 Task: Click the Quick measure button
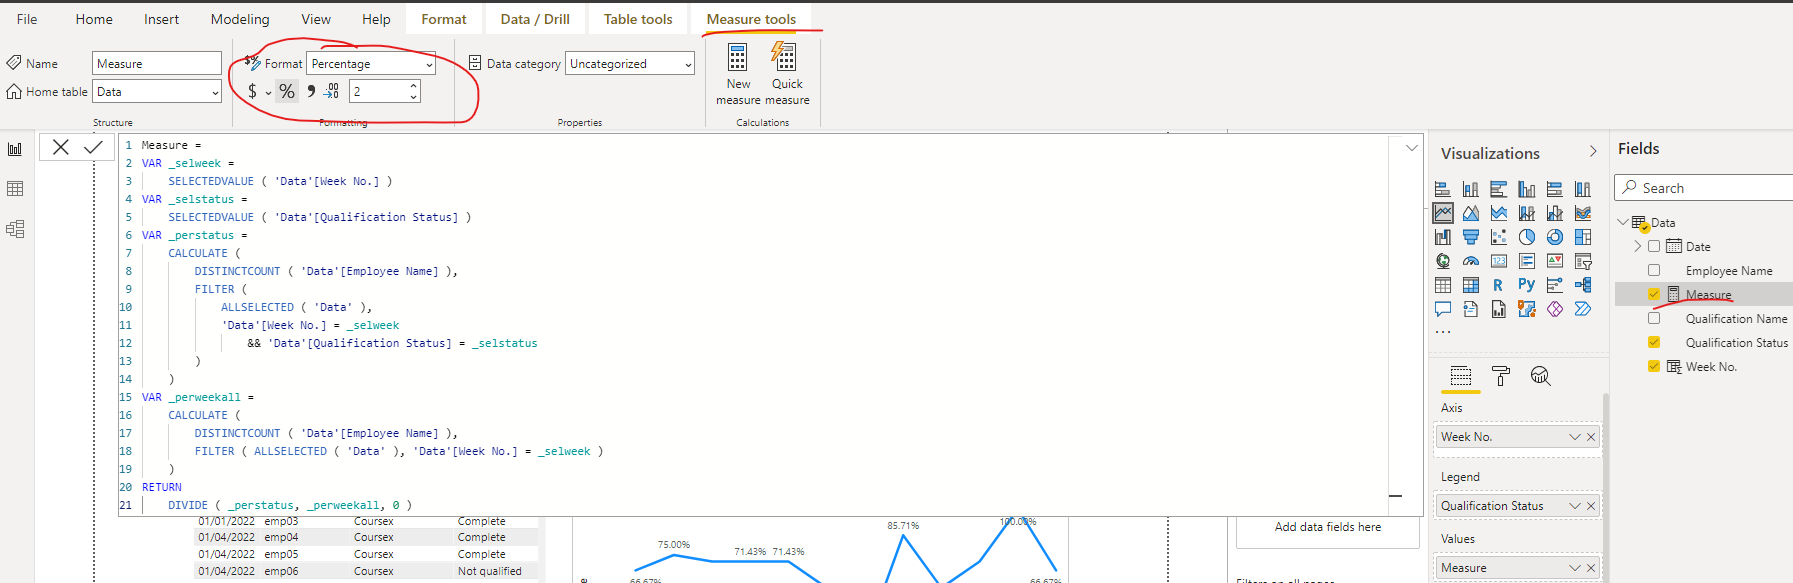click(x=787, y=73)
